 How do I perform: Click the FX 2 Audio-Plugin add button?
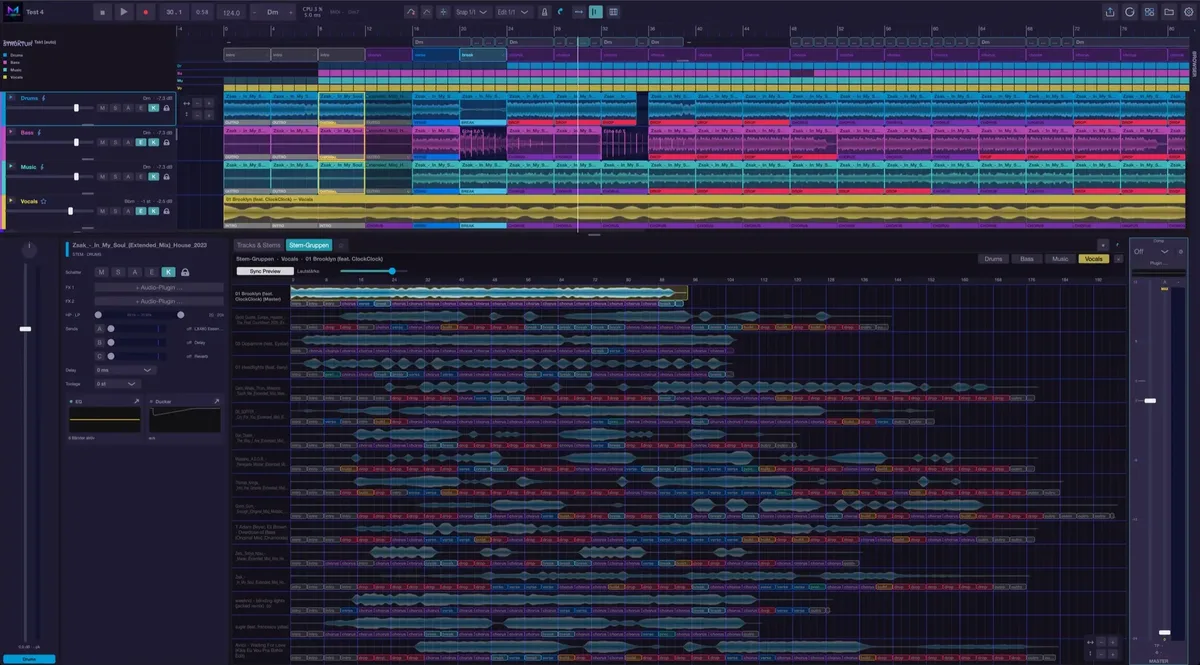tap(158, 301)
